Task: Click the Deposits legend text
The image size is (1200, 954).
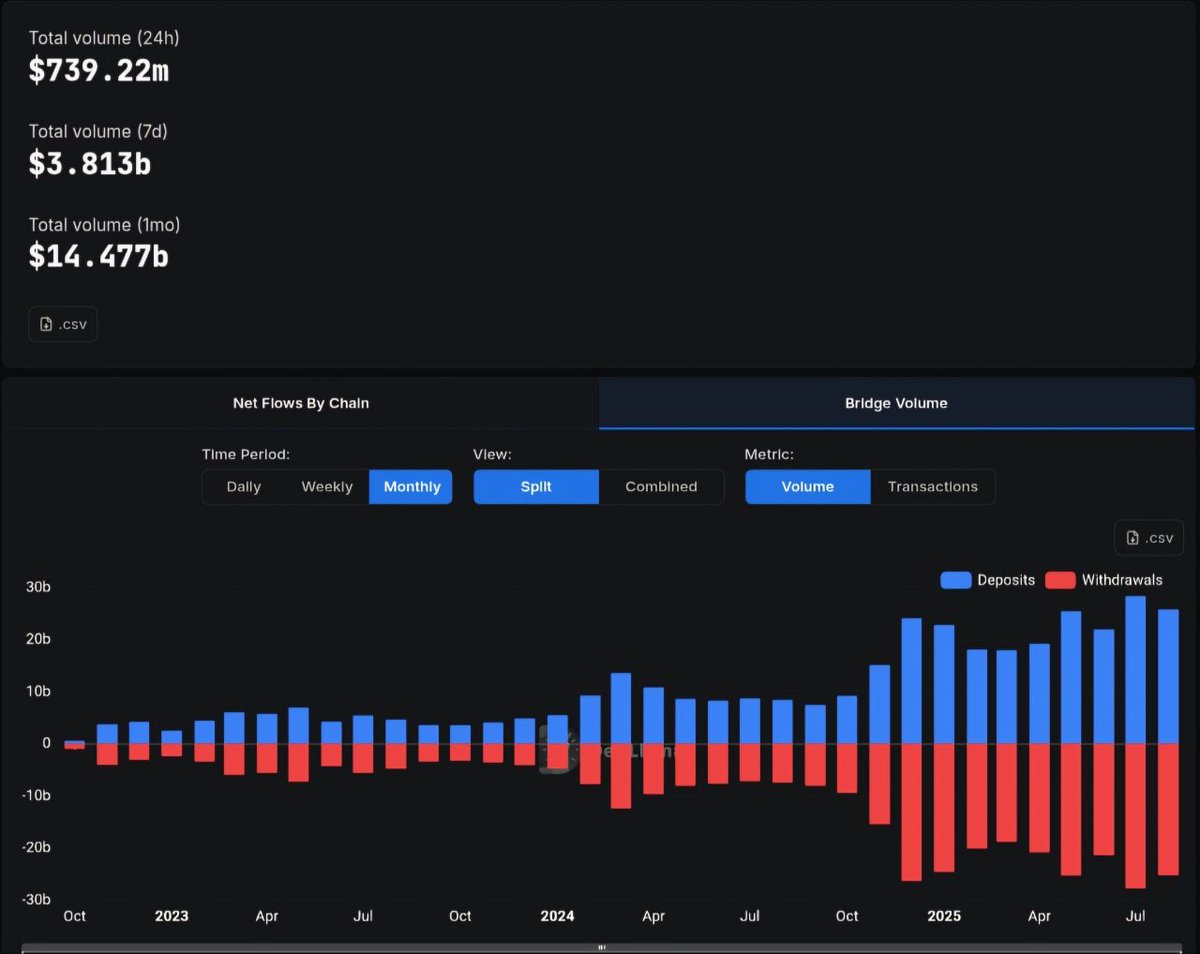Action: [x=1006, y=580]
